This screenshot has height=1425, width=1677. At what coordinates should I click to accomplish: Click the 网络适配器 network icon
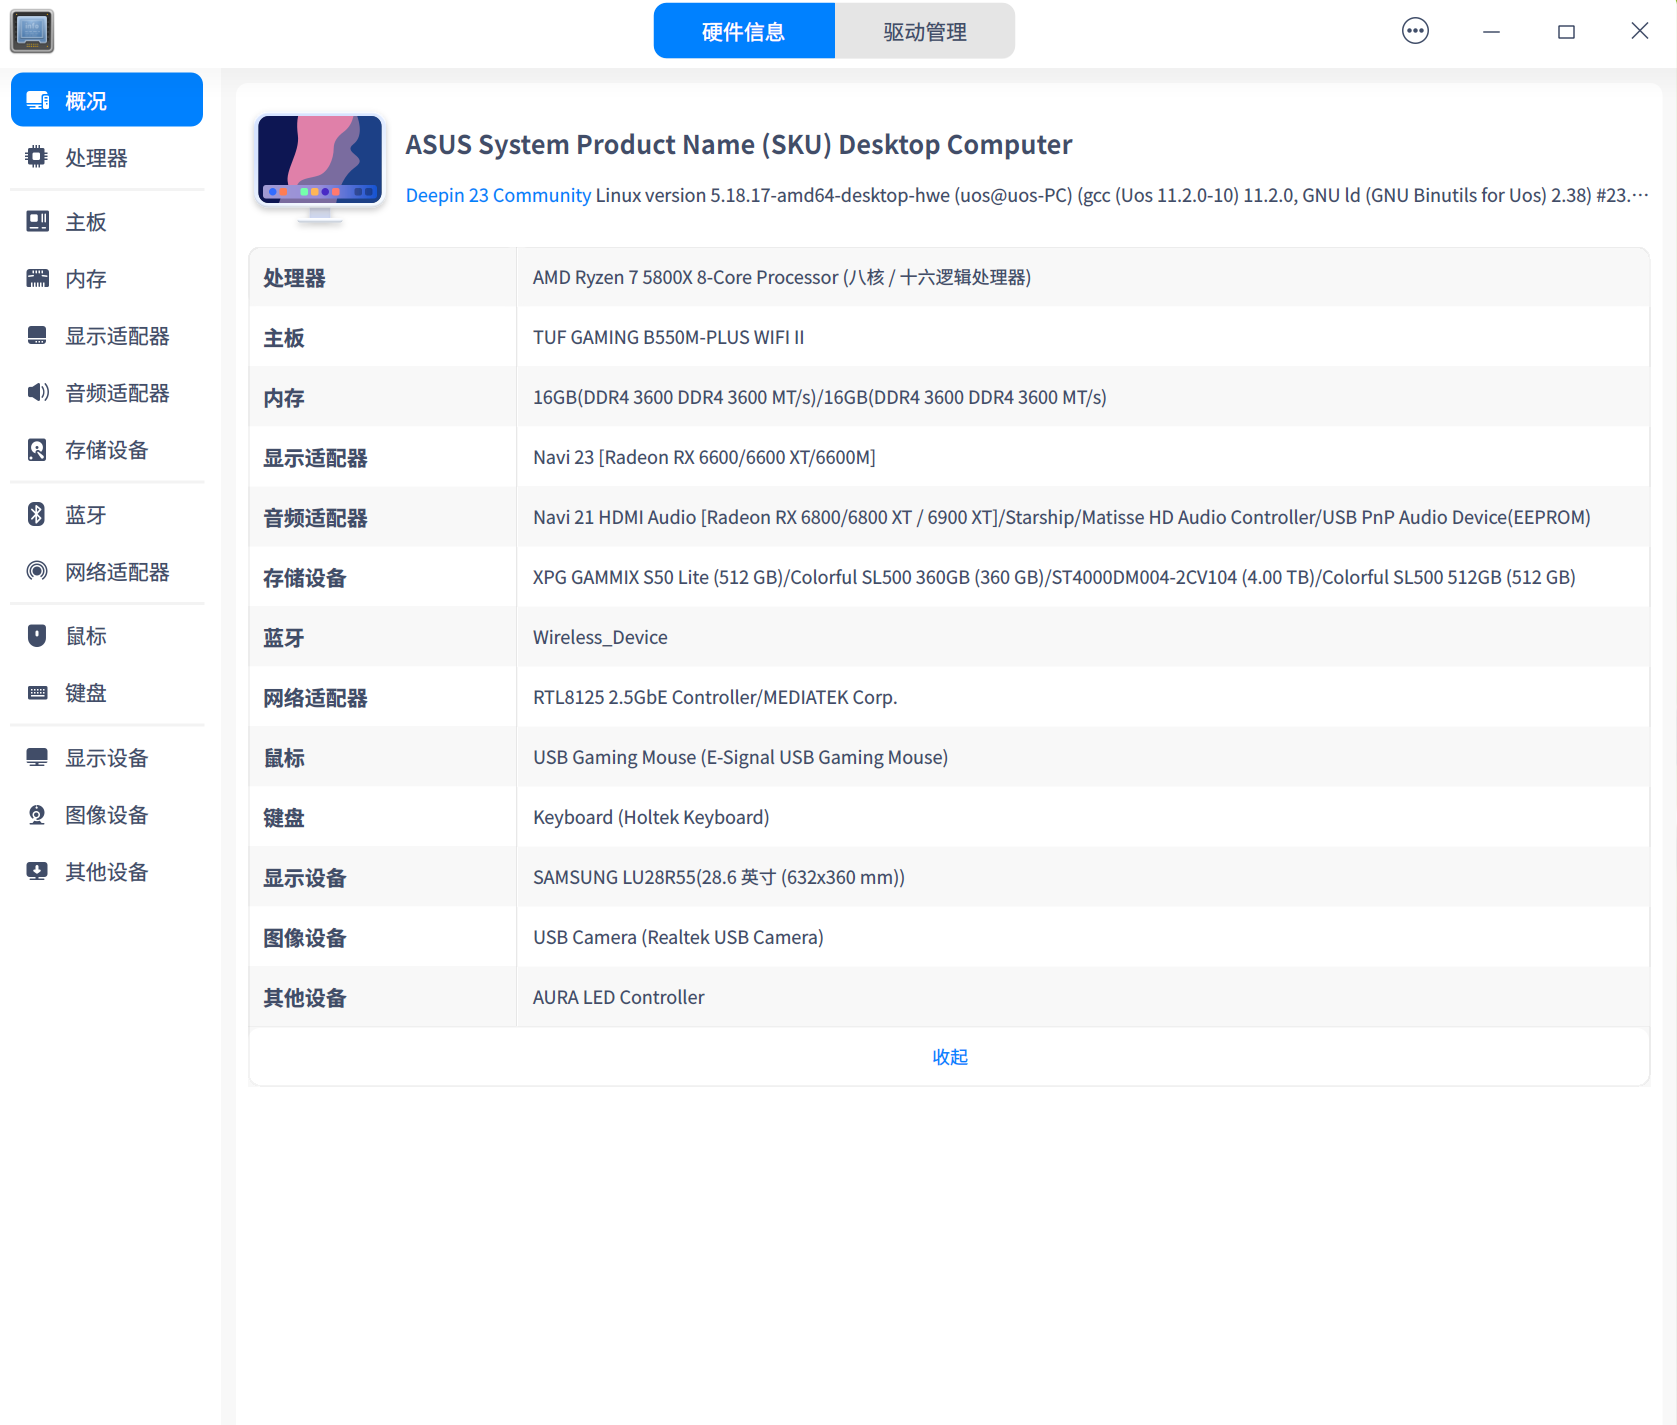coord(37,571)
